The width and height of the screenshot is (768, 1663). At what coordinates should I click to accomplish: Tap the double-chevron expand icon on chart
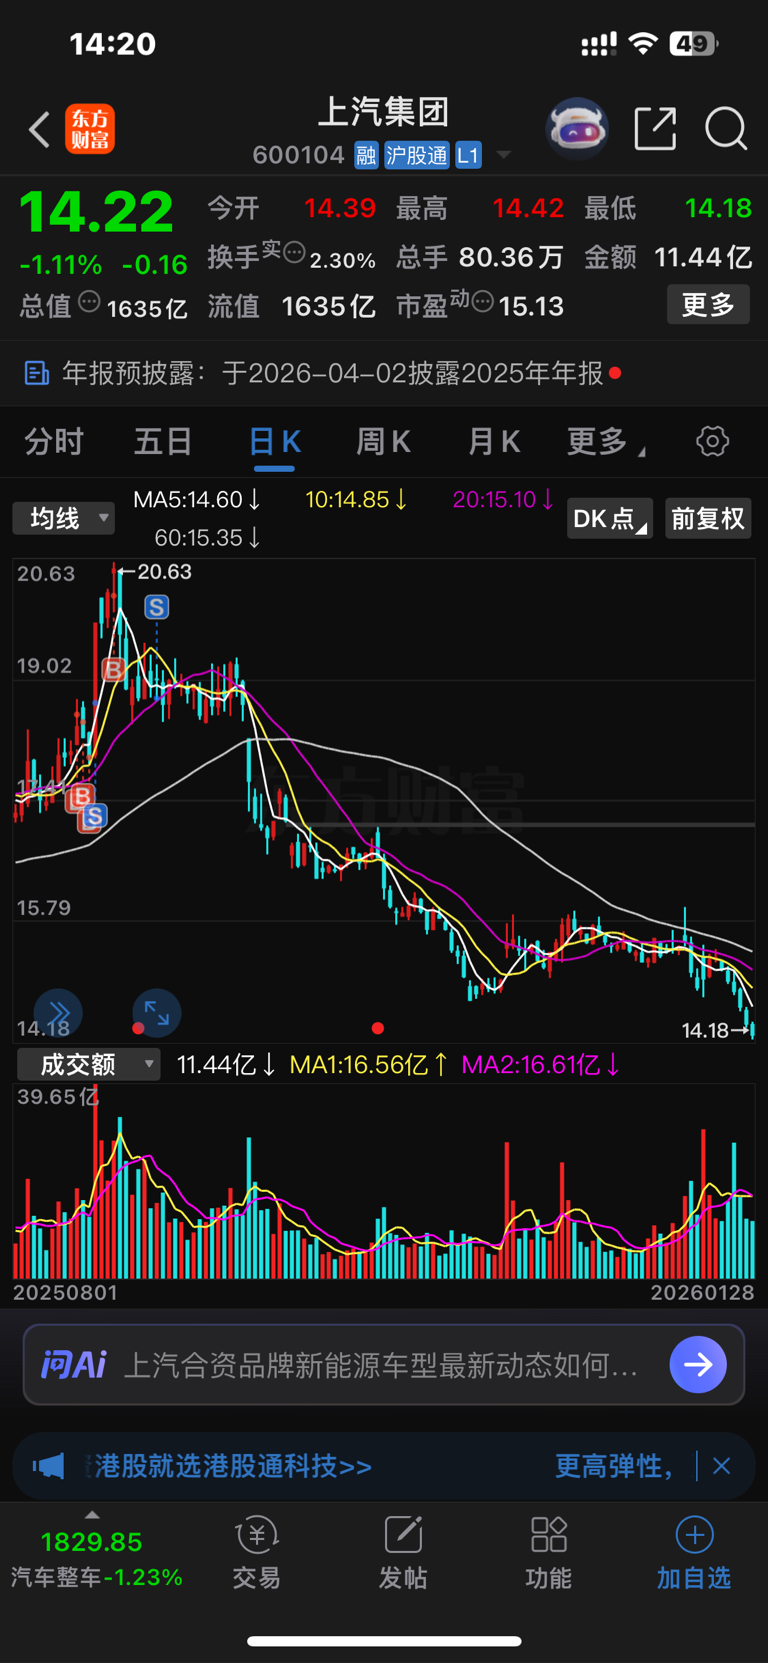coord(58,1012)
